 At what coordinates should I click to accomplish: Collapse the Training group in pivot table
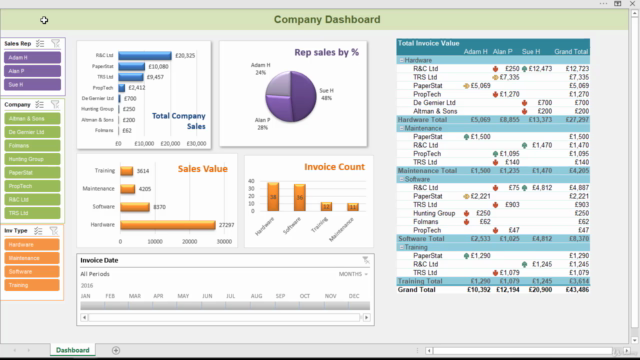click(401, 247)
